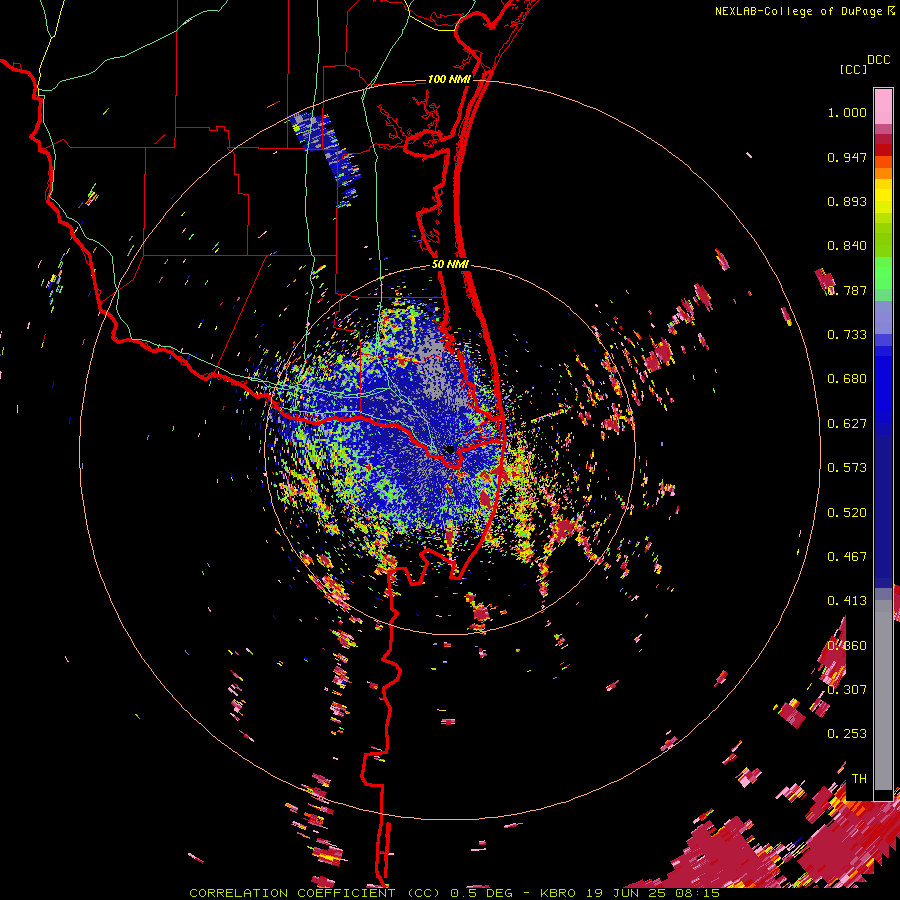Click the black KBRO radar site marker
This screenshot has height=900, width=900.
pos(451,449)
